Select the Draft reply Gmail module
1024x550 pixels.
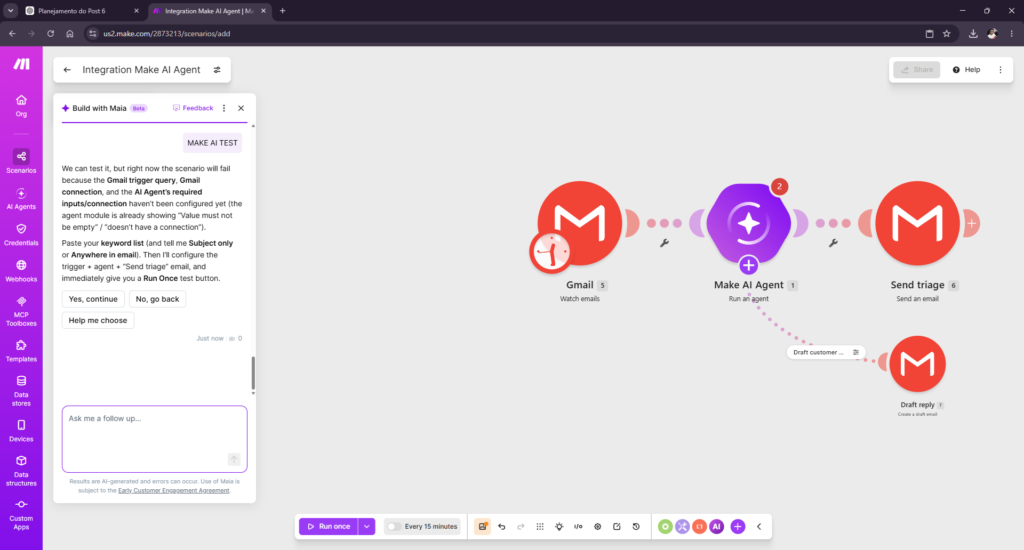tap(918, 364)
